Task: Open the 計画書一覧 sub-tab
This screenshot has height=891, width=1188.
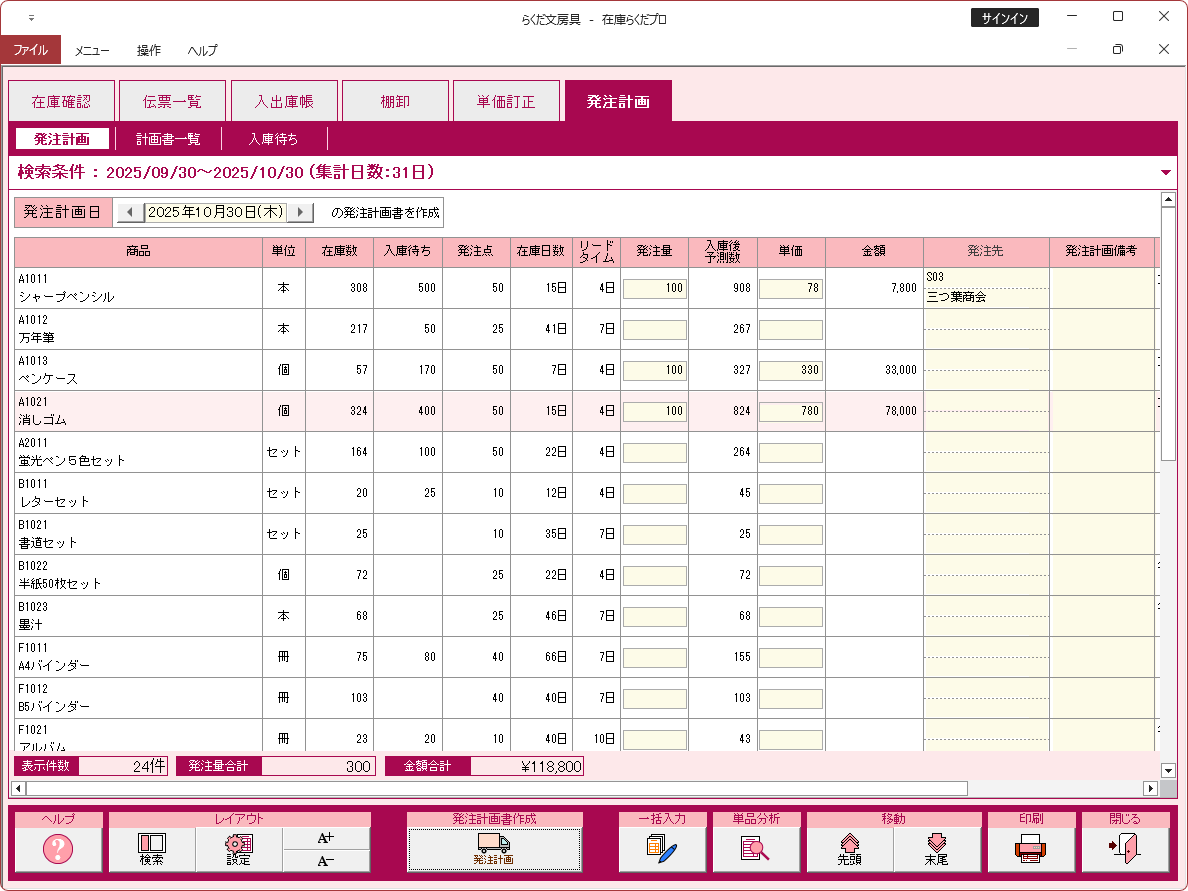Action: (168, 139)
